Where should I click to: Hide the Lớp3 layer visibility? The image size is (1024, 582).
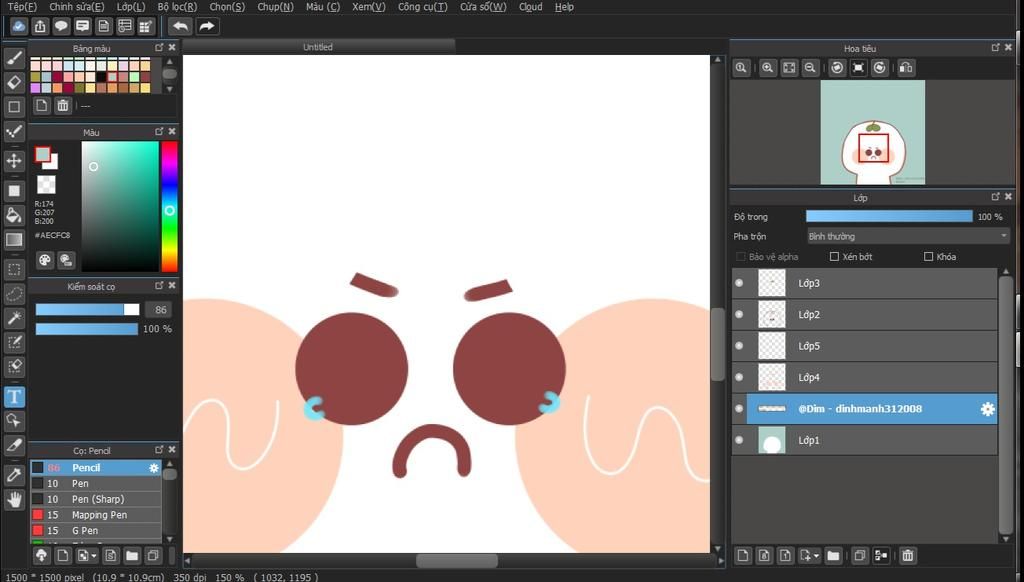(x=739, y=283)
